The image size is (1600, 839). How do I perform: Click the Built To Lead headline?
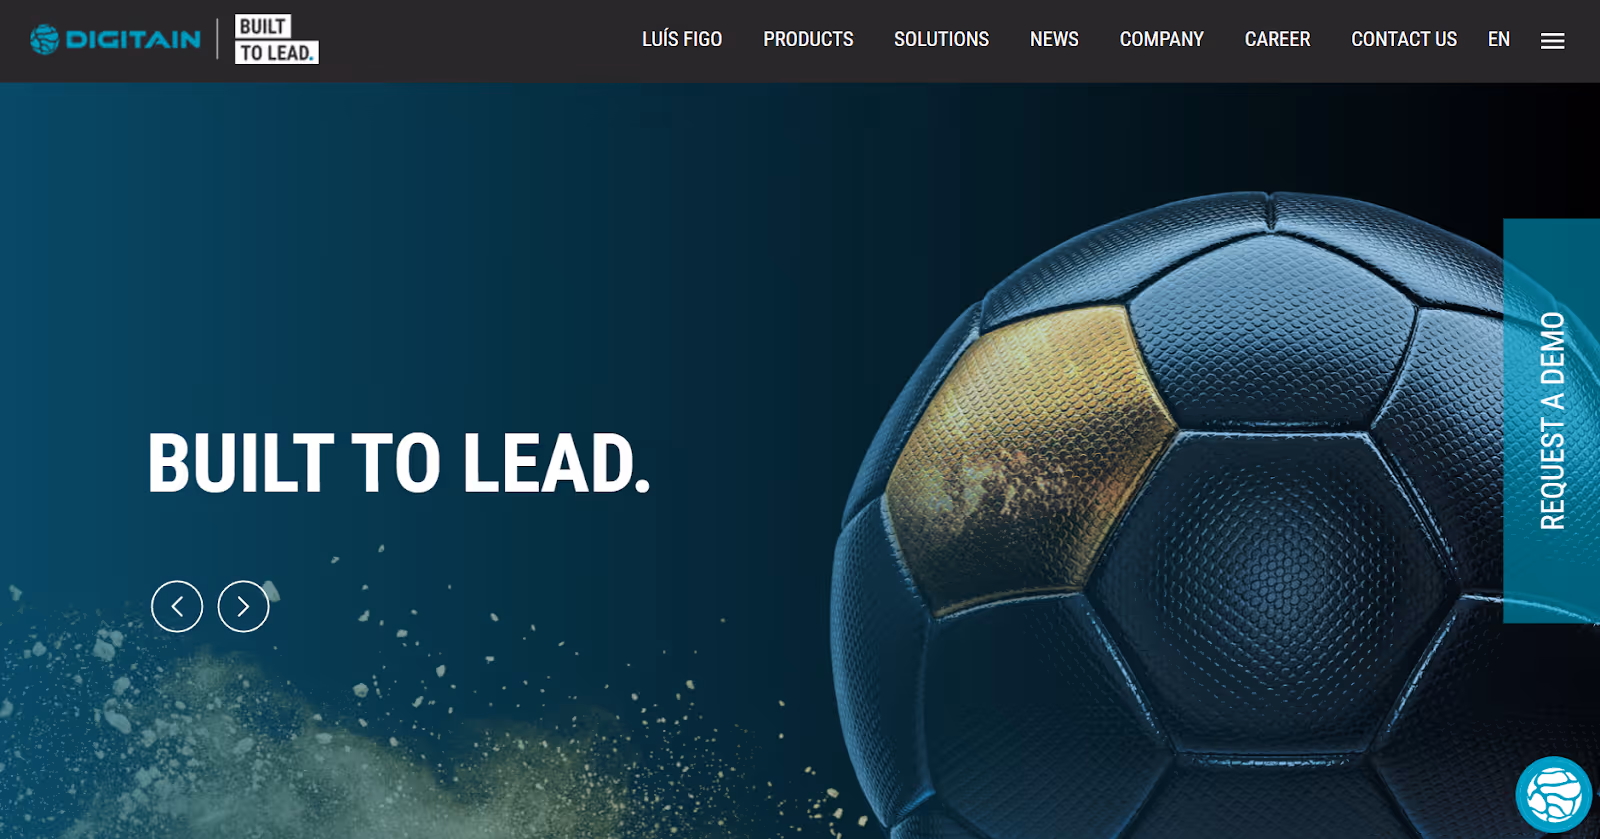pyautogui.click(x=399, y=463)
